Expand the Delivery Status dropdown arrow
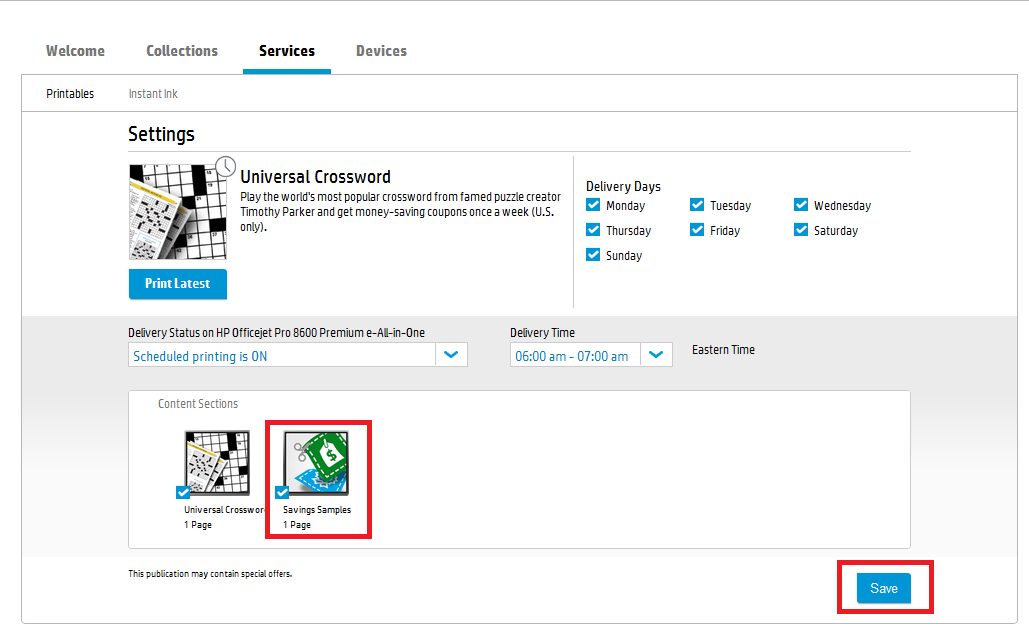This screenshot has width=1029, height=637. 451,355
